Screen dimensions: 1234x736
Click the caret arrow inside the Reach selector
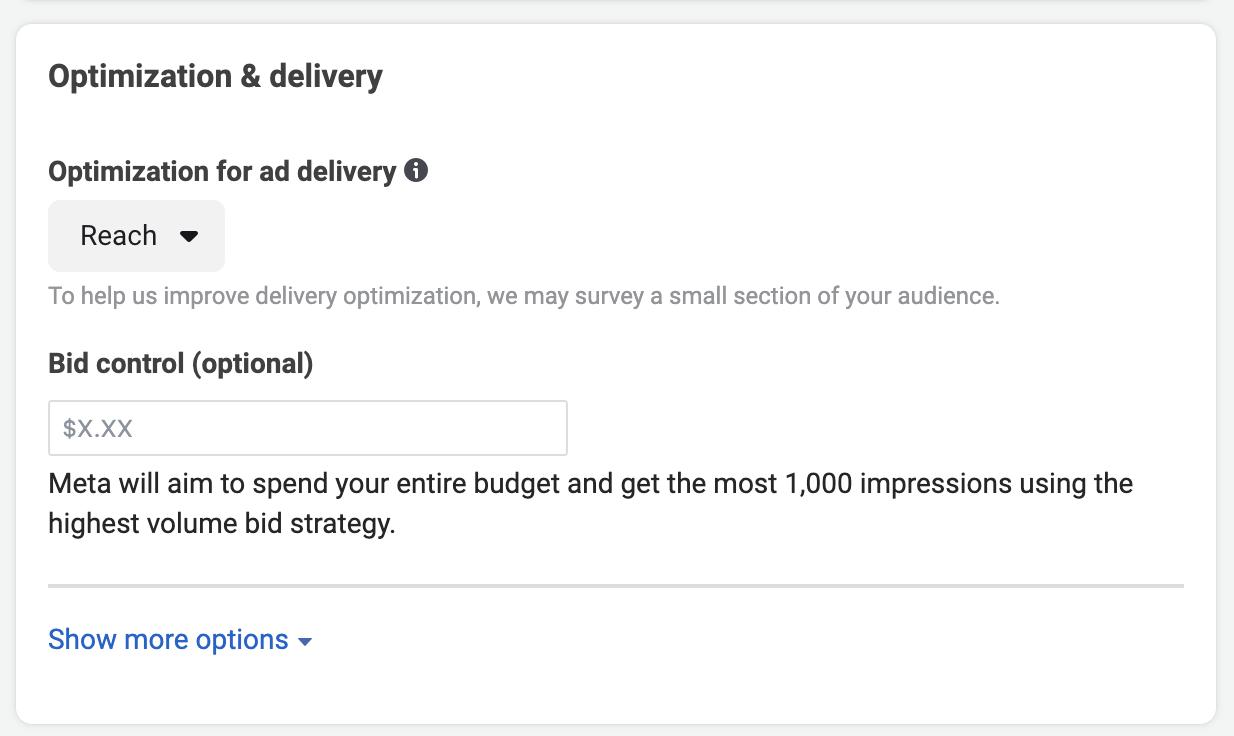pyautogui.click(x=189, y=237)
